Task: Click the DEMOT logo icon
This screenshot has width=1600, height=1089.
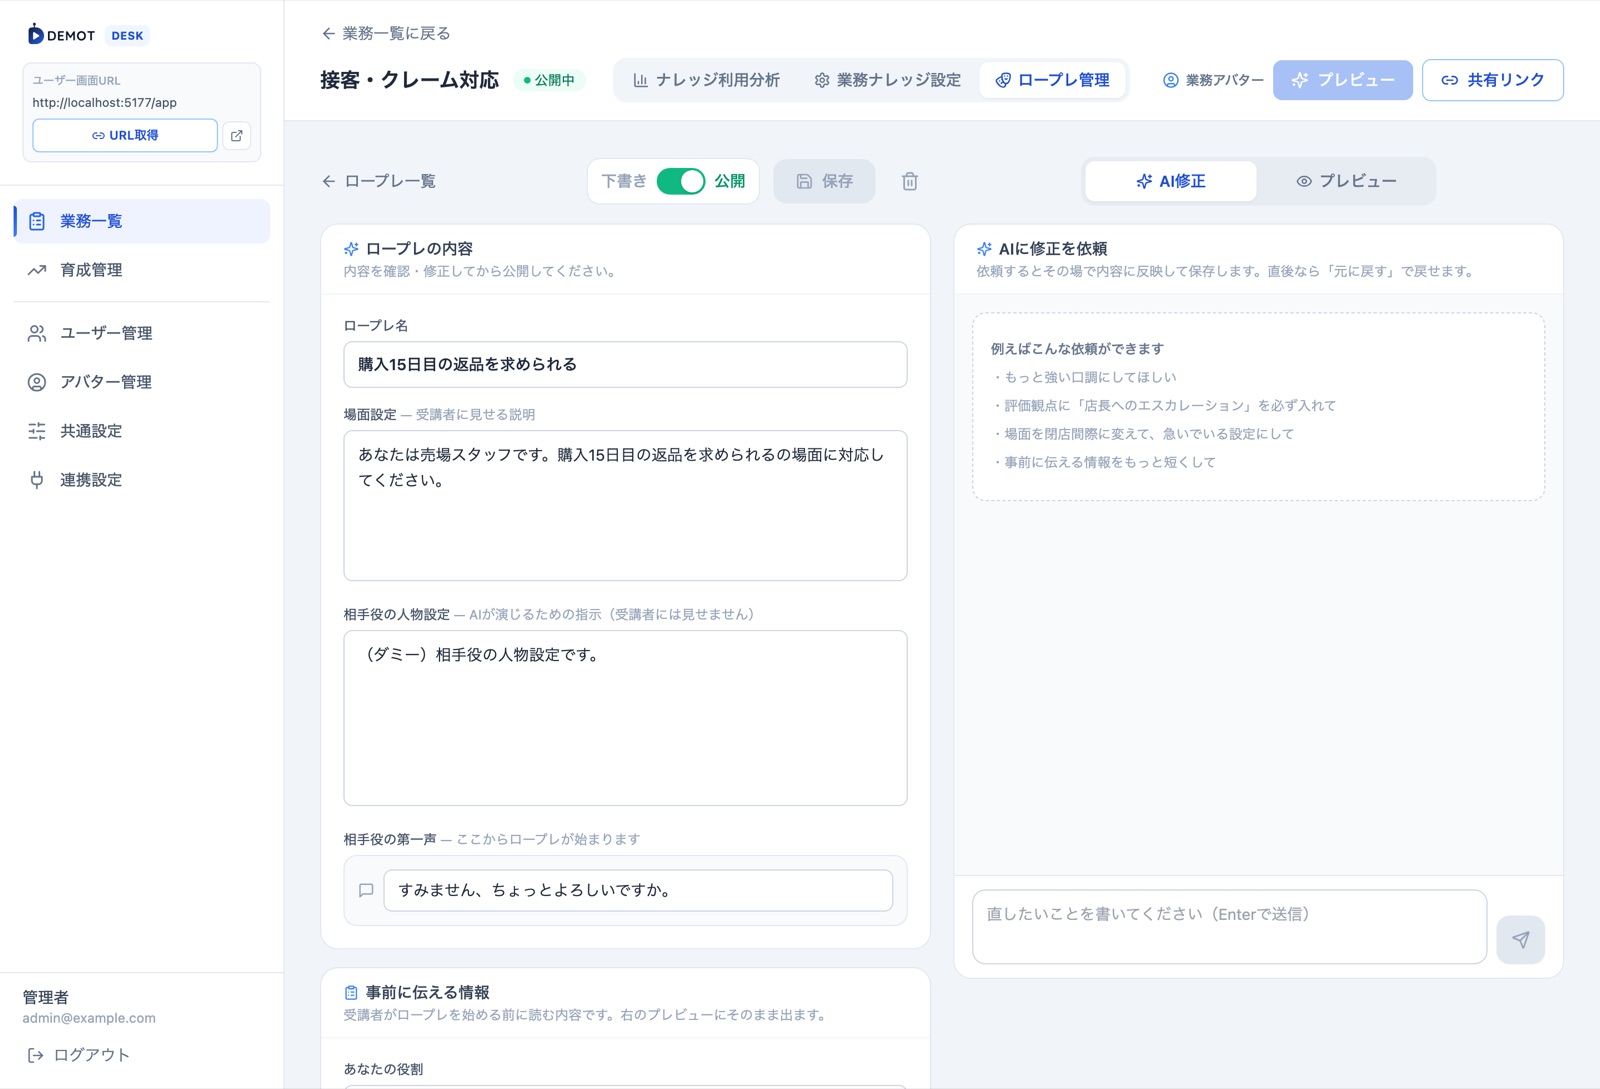Action: 36,34
